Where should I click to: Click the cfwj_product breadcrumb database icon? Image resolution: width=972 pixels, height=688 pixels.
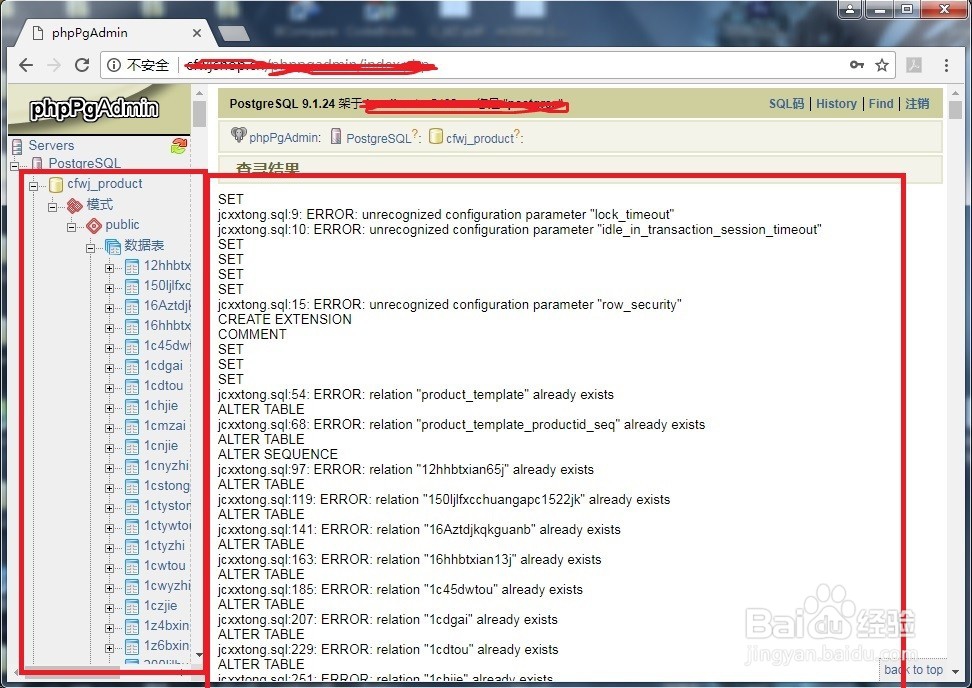436,136
